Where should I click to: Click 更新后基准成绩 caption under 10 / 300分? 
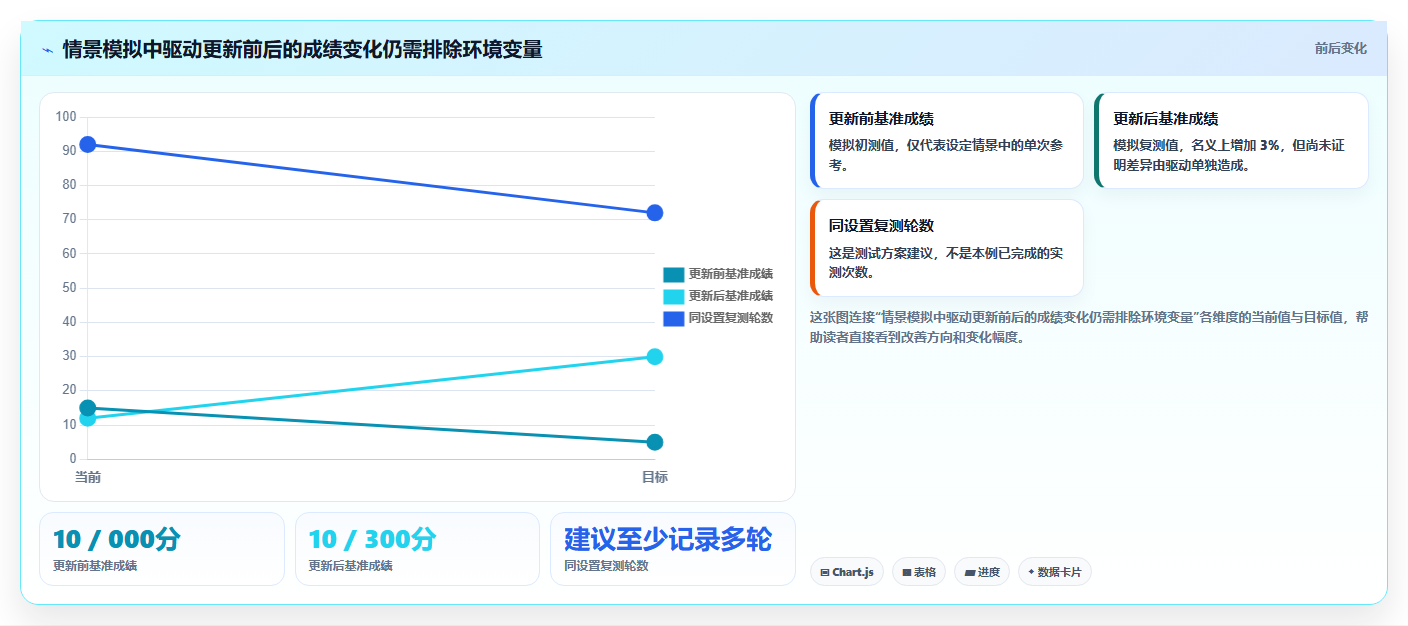pos(351,566)
